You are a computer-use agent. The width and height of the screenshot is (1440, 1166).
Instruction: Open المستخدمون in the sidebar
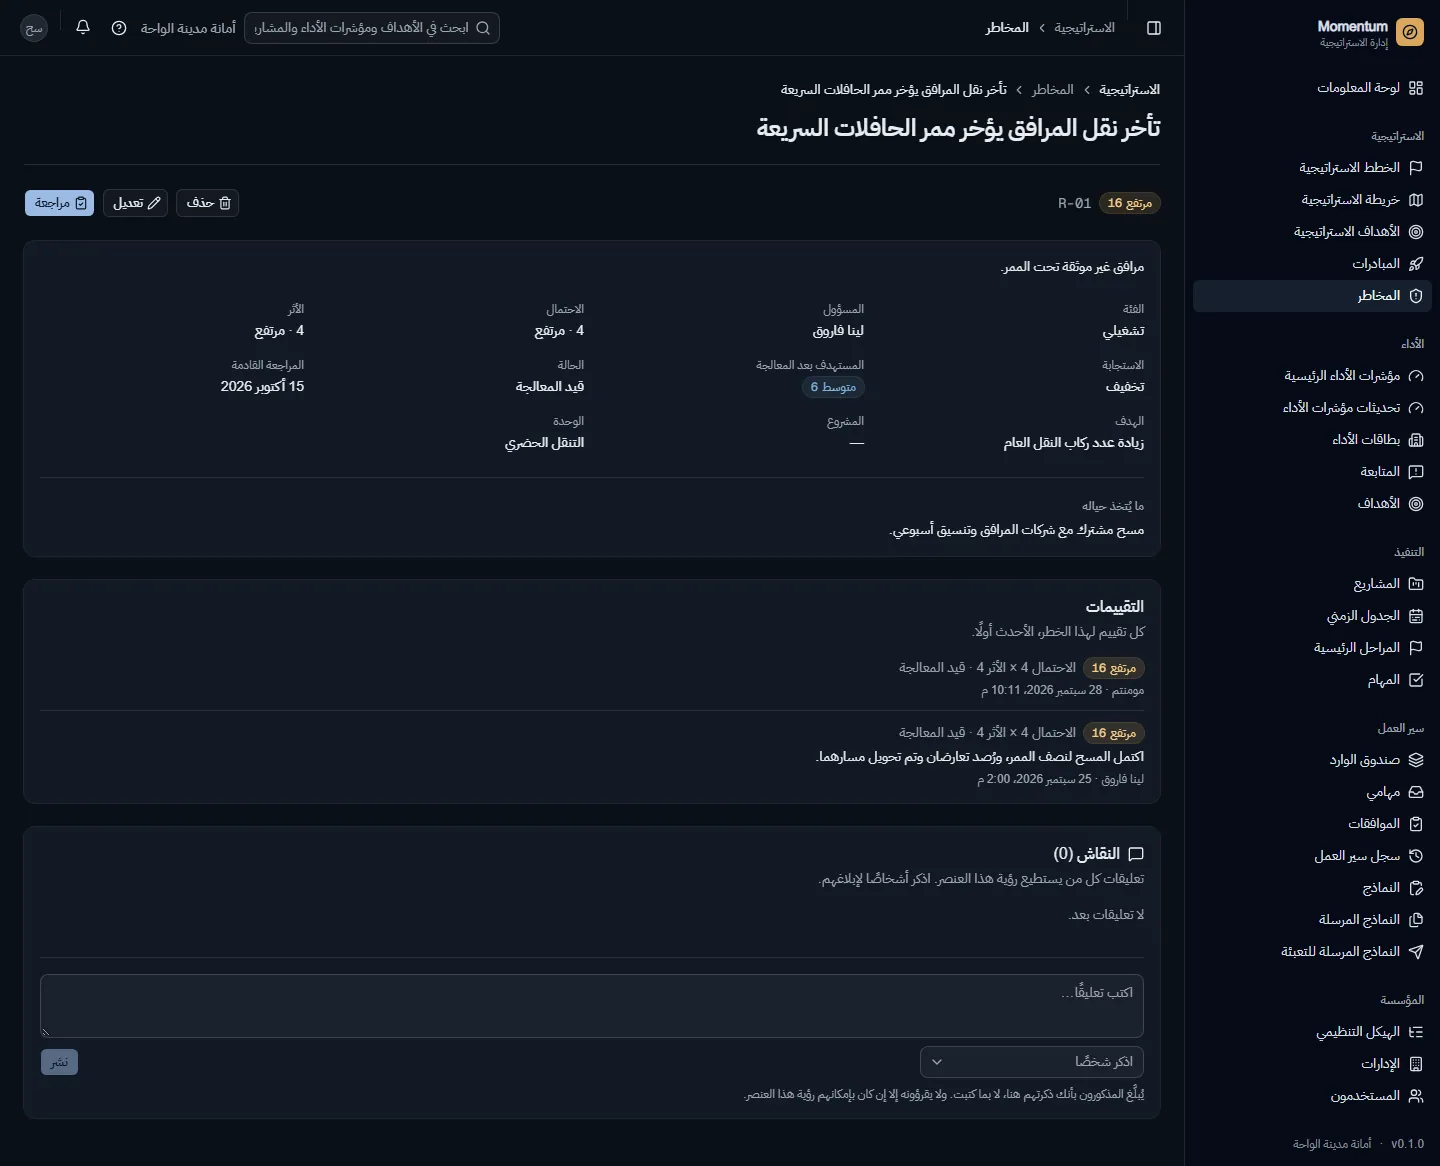click(x=1312, y=1096)
